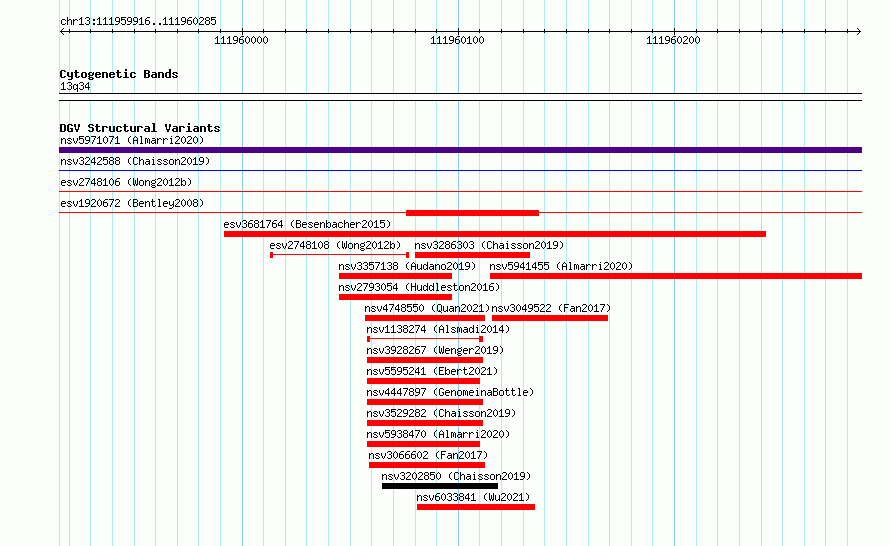Open the nsv6033841 (Wu2021) label
The width and height of the screenshot is (890, 546).
click(473, 497)
